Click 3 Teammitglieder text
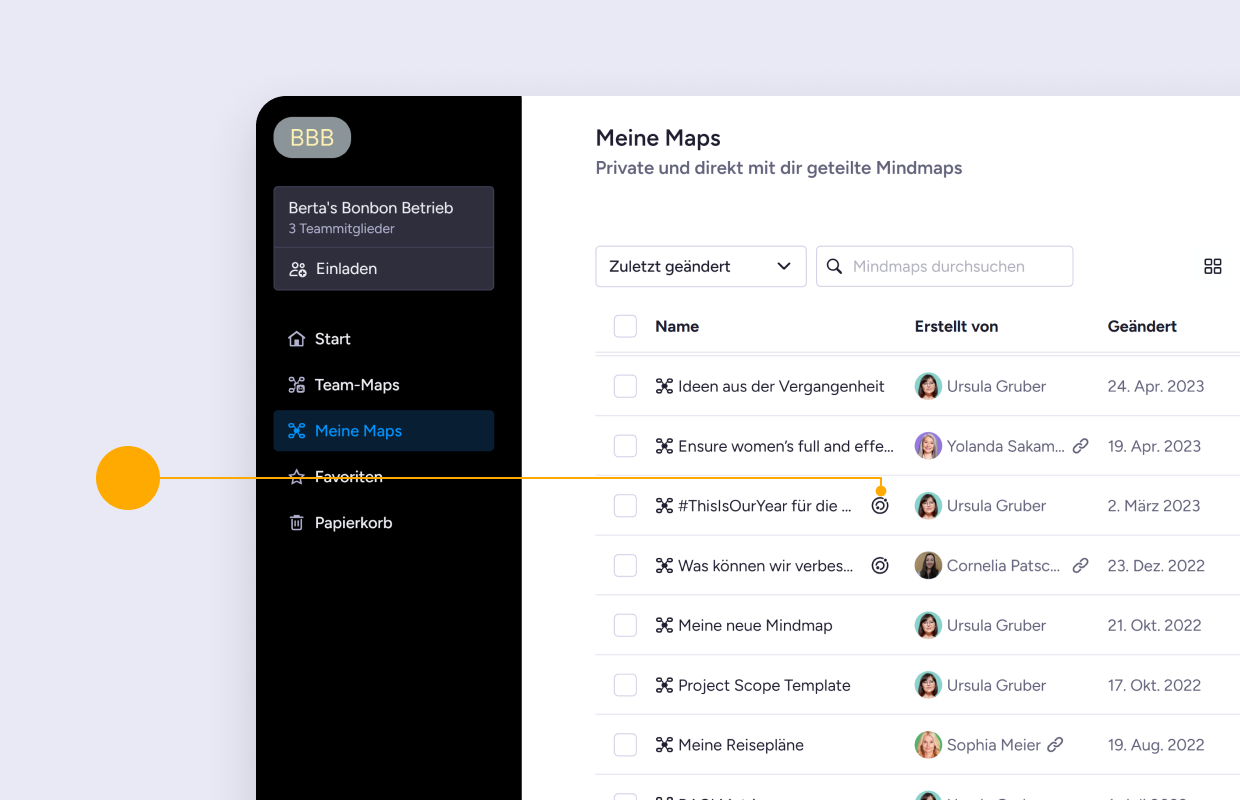The height and width of the screenshot is (800, 1240). 341,229
